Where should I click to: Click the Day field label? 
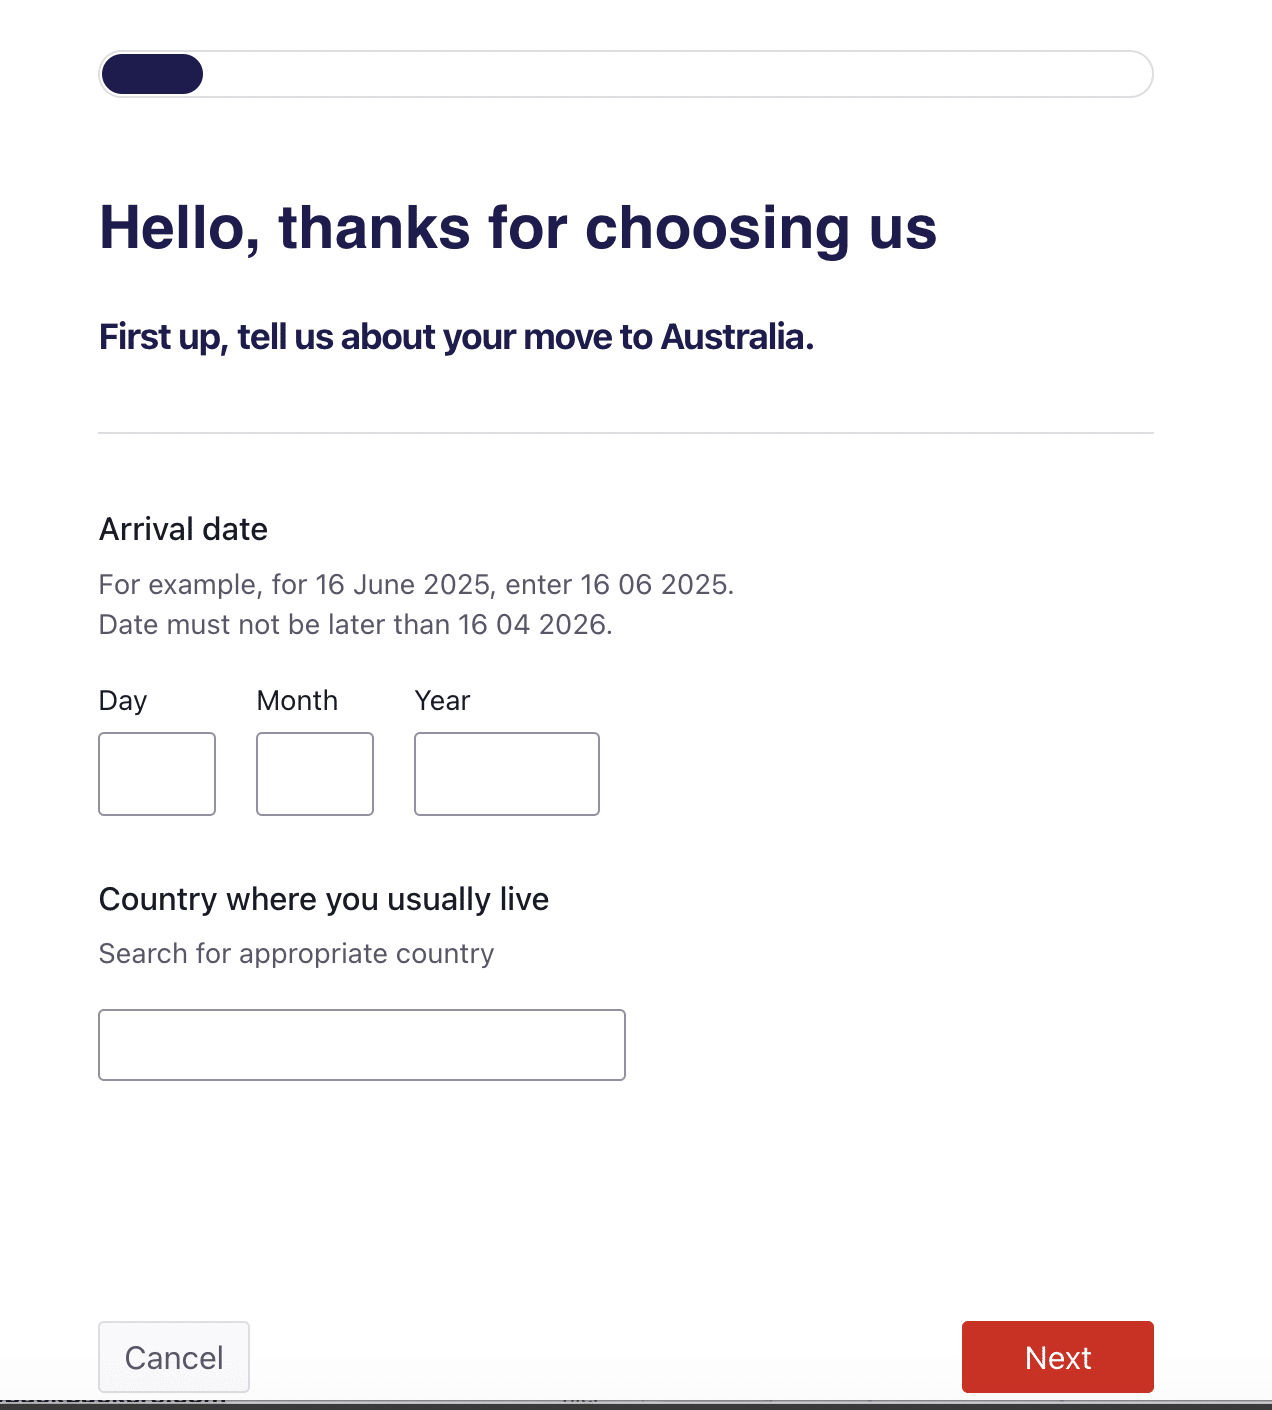point(123,700)
